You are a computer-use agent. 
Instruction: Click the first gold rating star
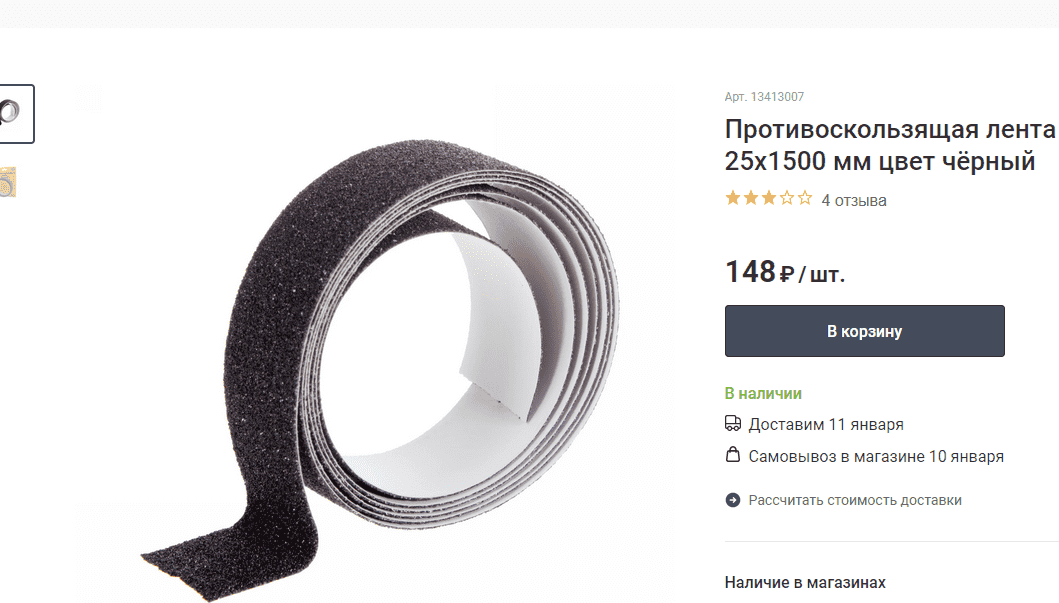tap(733, 199)
